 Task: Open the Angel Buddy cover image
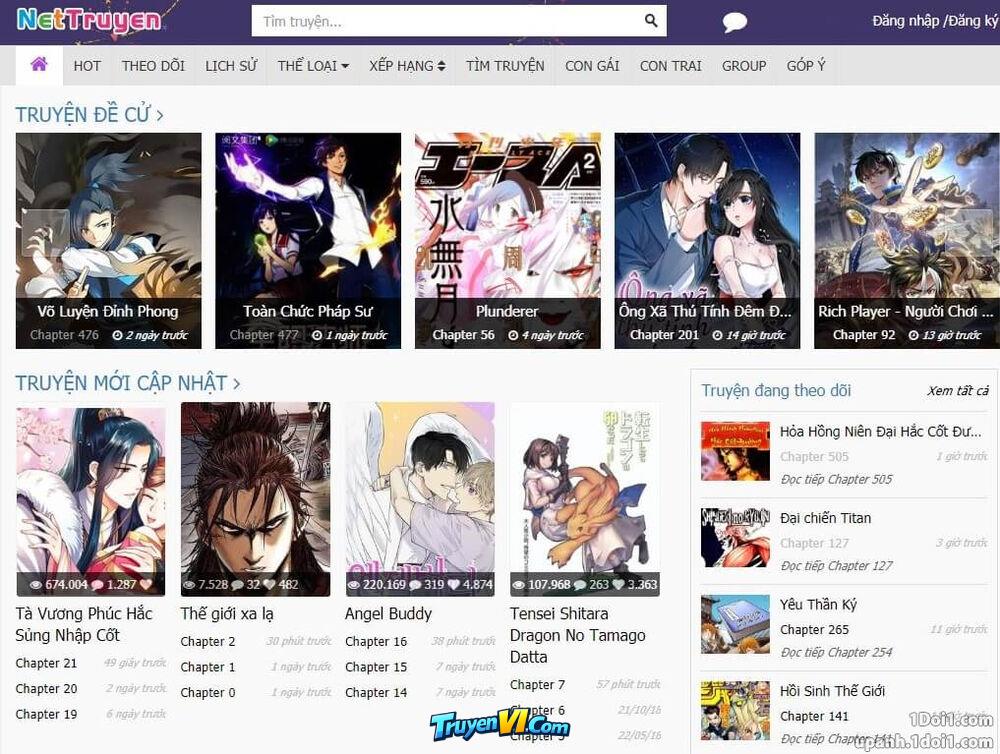(420, 499)
